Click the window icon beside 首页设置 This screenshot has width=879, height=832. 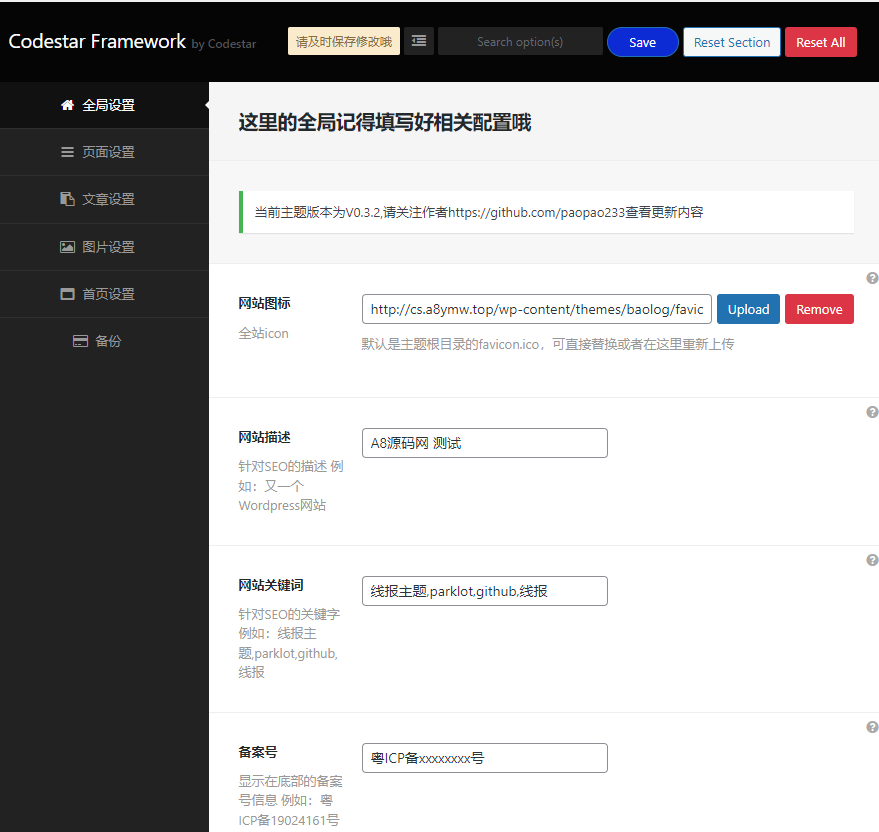(x=67, y=294)
